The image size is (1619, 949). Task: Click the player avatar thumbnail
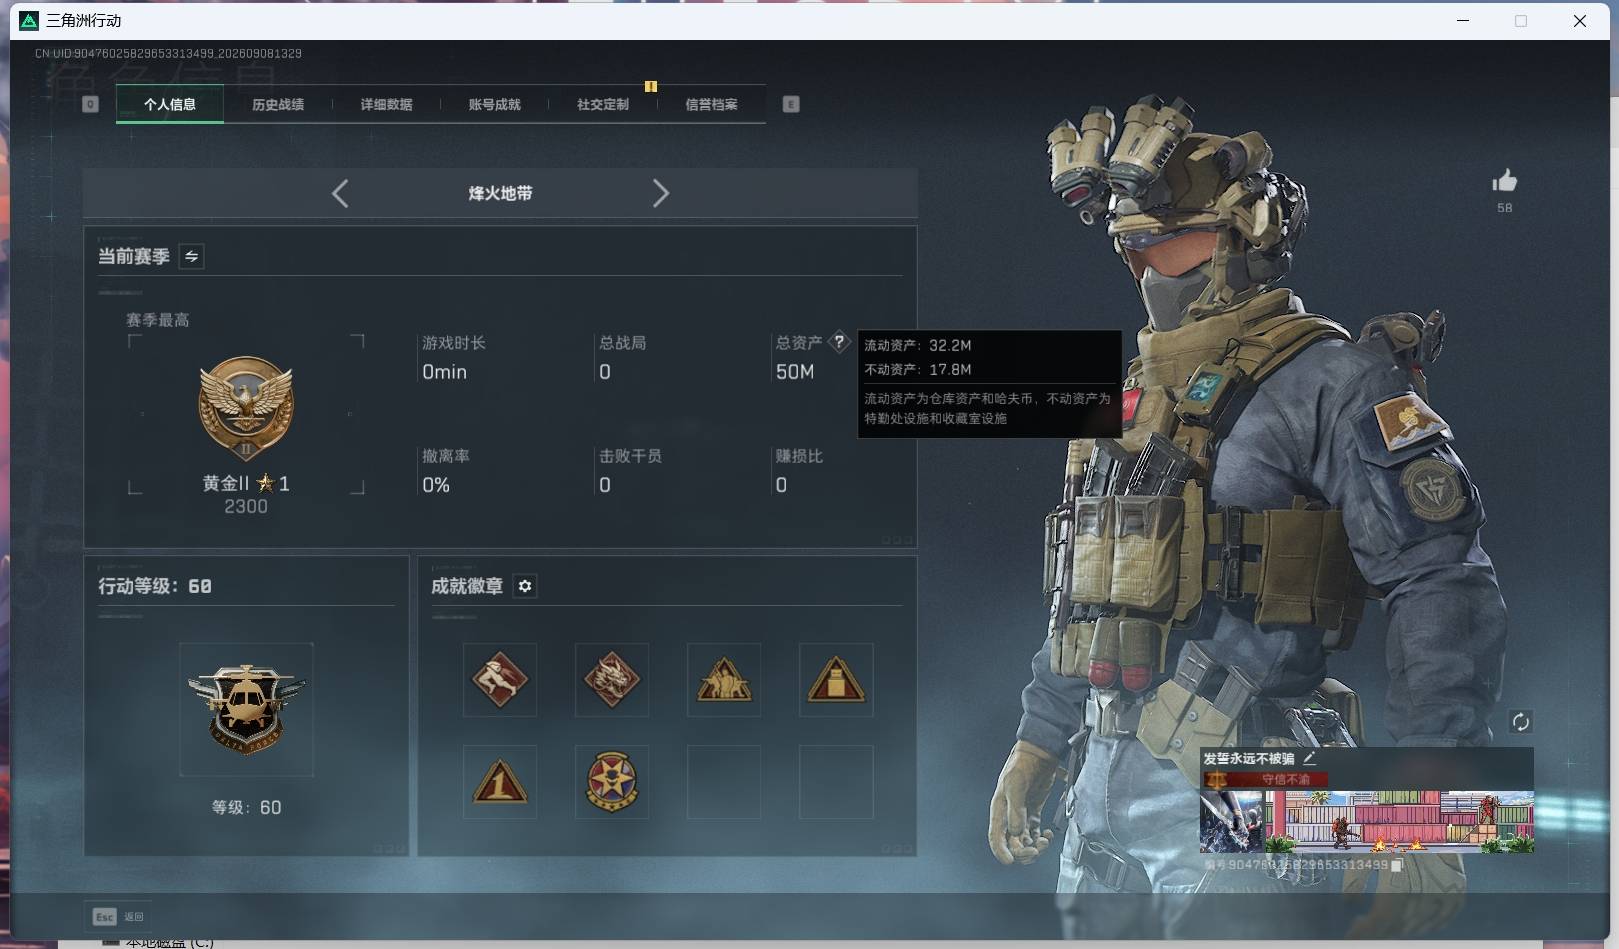[1232, 822]
